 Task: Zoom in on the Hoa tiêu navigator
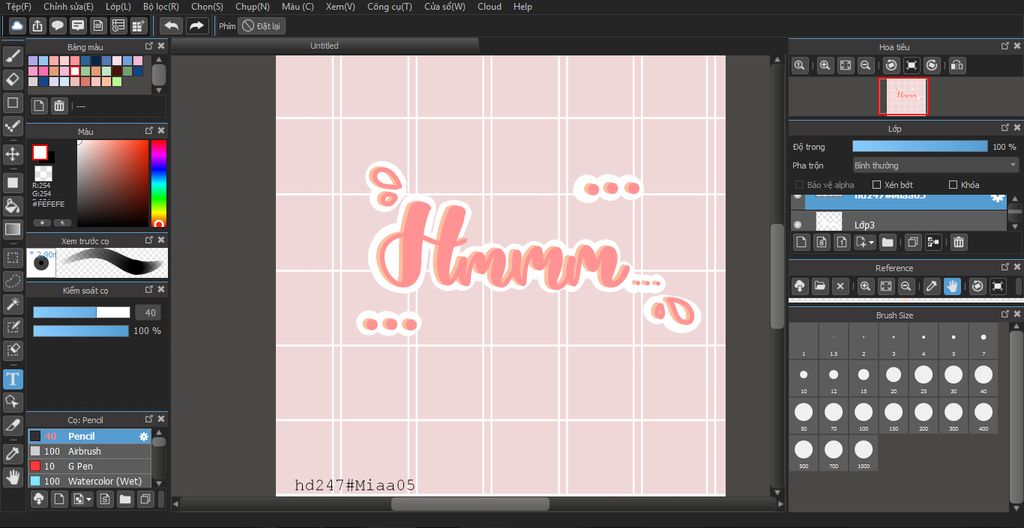[x=825, y=65]
